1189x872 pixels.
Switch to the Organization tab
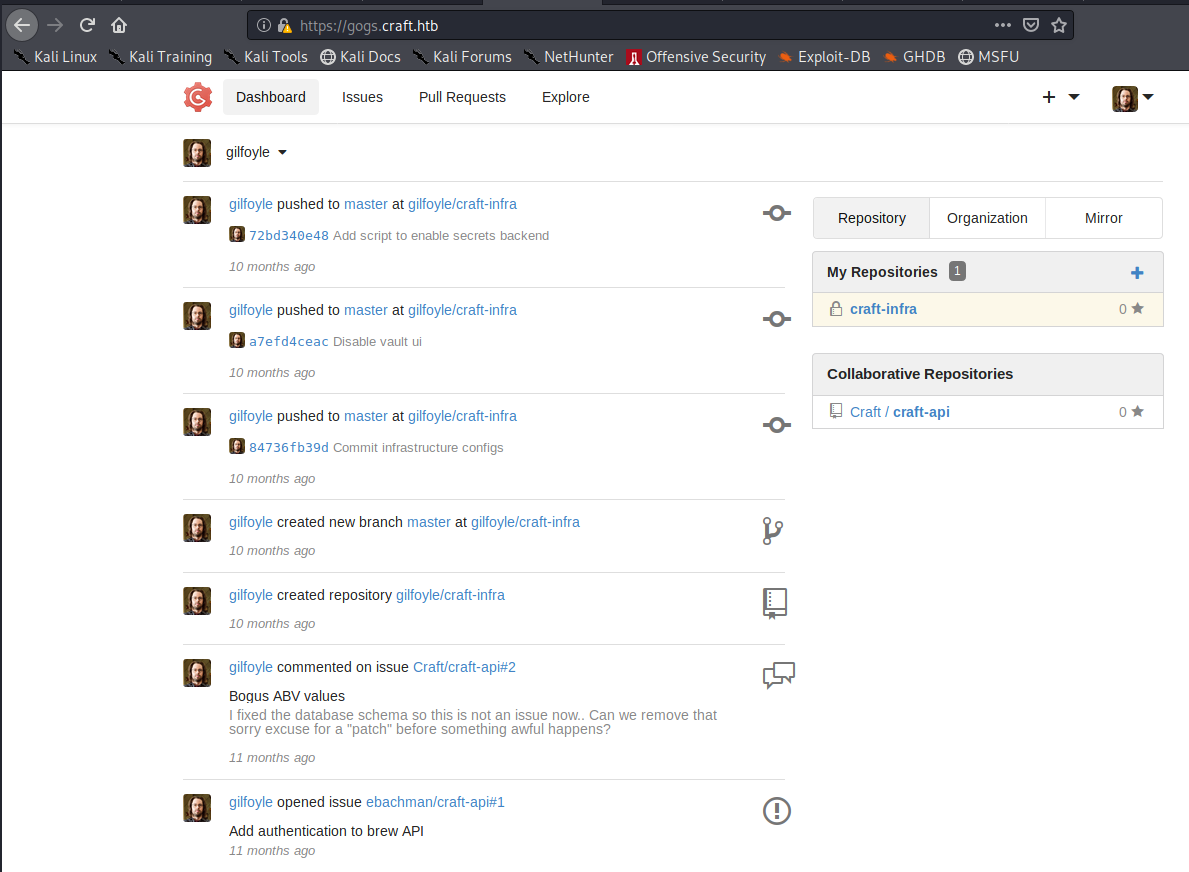[x=987, y=218]
